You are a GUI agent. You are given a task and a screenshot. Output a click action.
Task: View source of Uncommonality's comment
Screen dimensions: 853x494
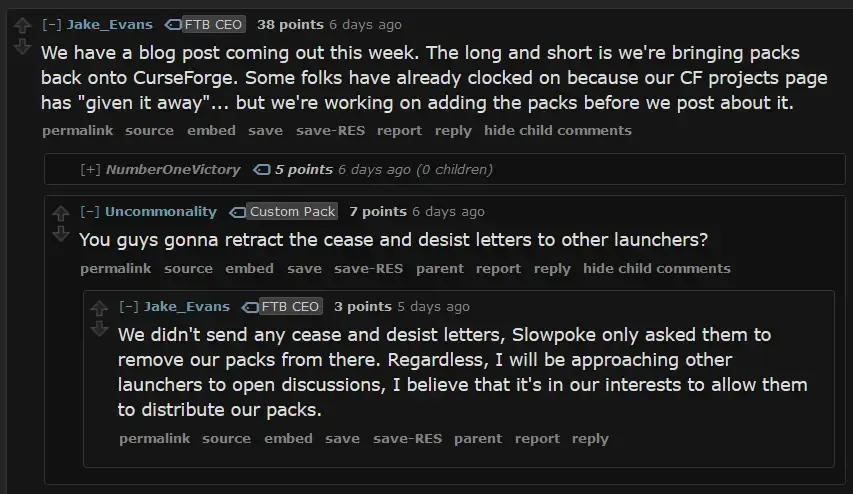(x=188, y=269)
